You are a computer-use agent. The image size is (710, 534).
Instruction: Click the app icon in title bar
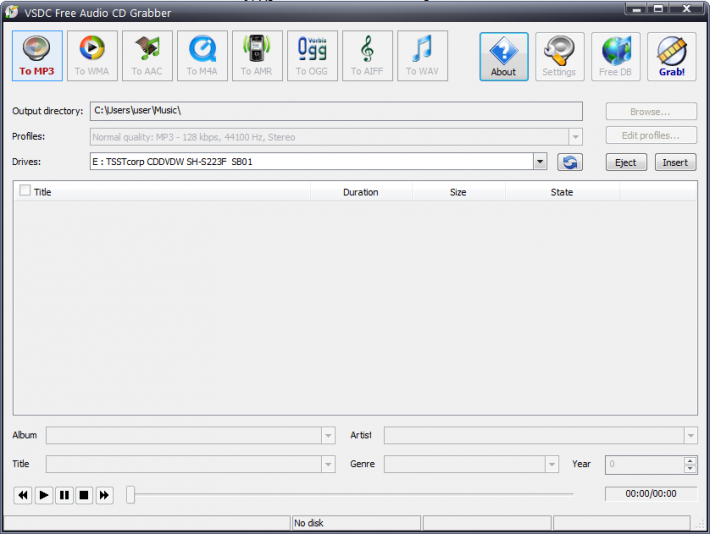[x=11, y=12]
